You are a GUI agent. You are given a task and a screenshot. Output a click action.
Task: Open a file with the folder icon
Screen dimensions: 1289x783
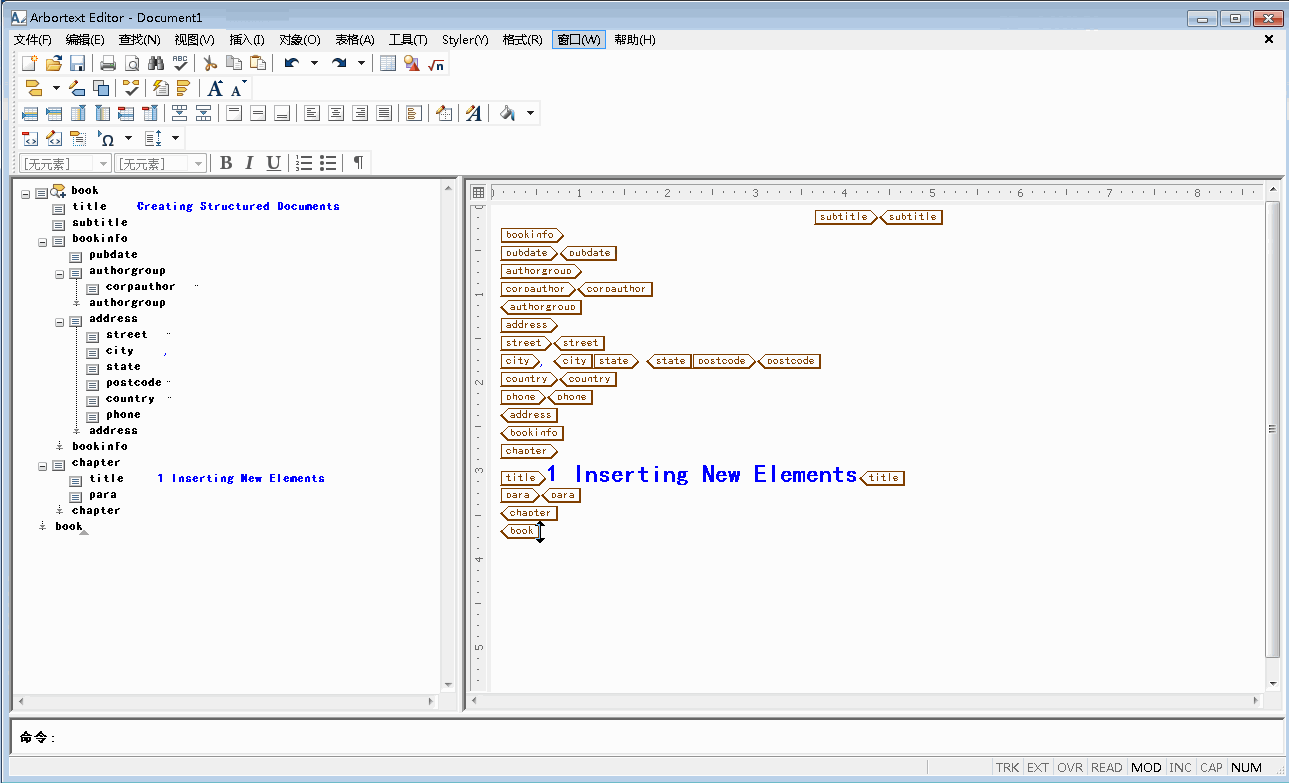pyautogui.click(x=54, y=63)
